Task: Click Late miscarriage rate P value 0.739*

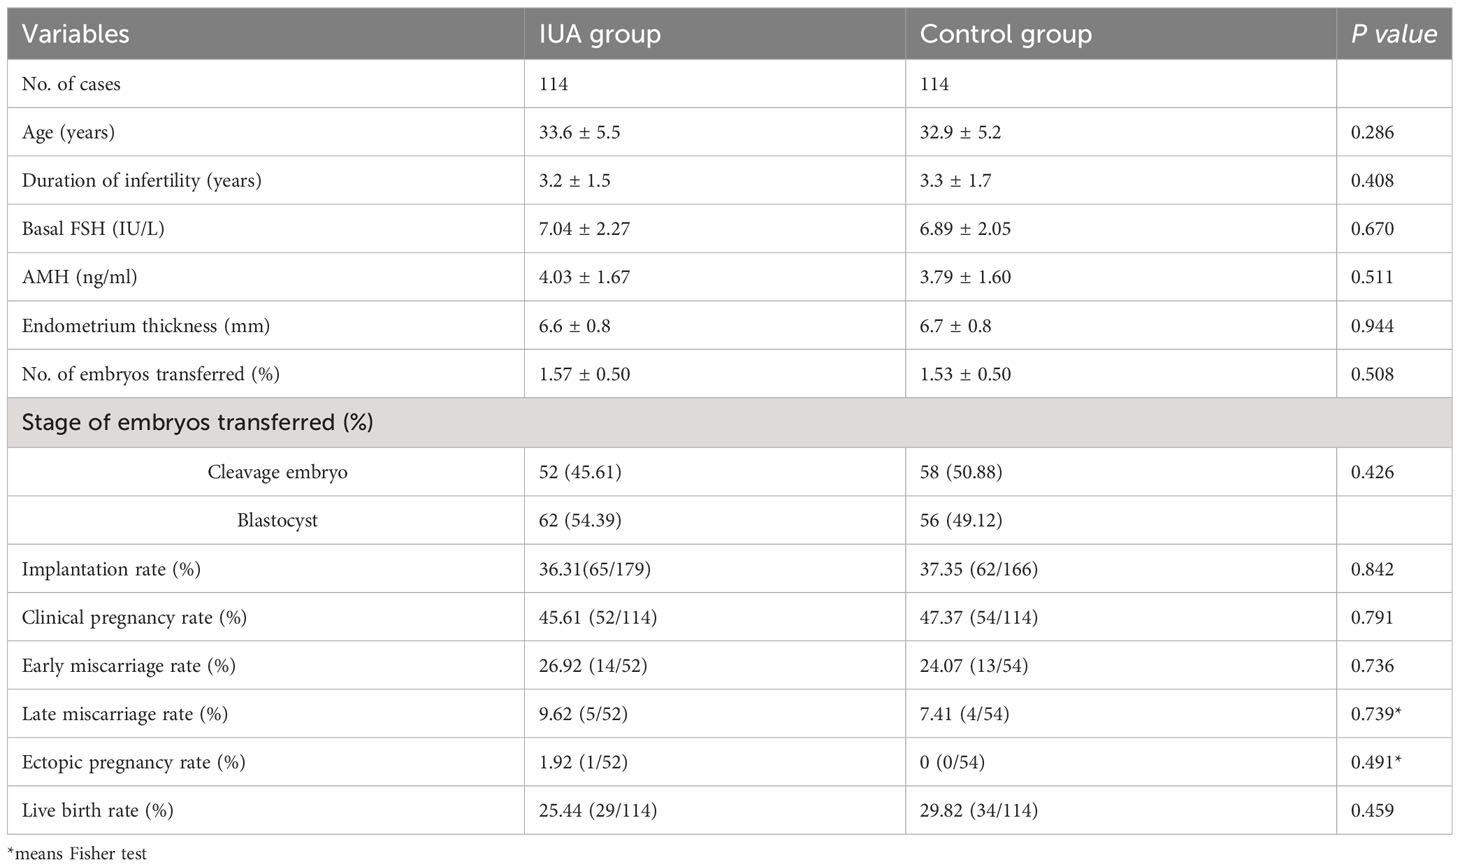Action: coord(1376,714)
